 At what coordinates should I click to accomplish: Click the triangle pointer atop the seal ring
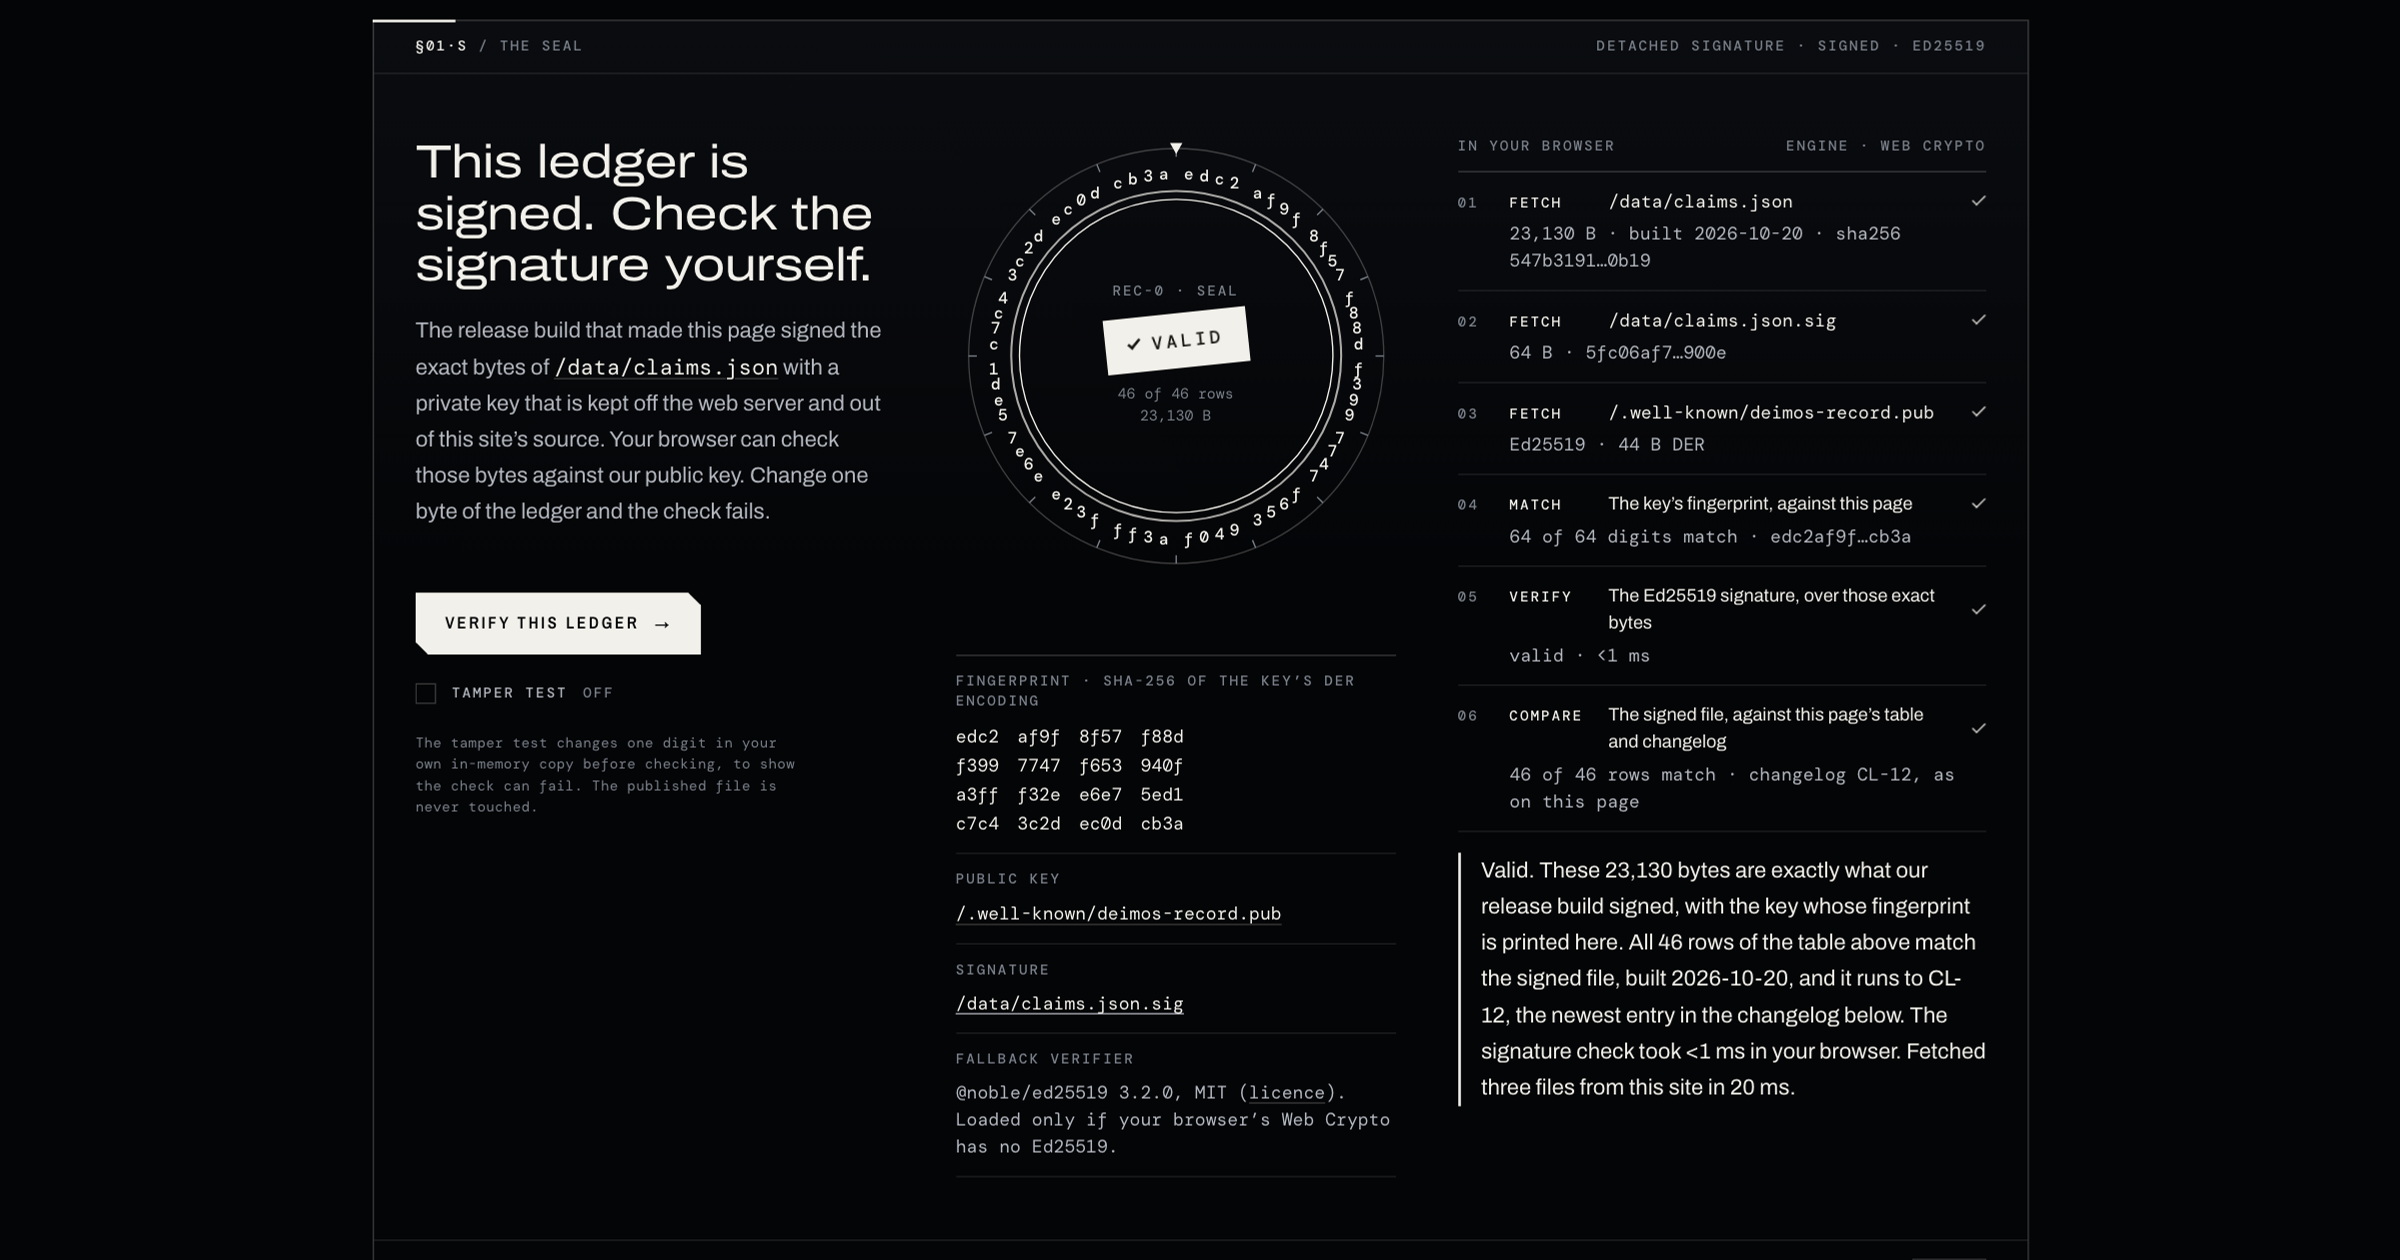click(1176, 148)
